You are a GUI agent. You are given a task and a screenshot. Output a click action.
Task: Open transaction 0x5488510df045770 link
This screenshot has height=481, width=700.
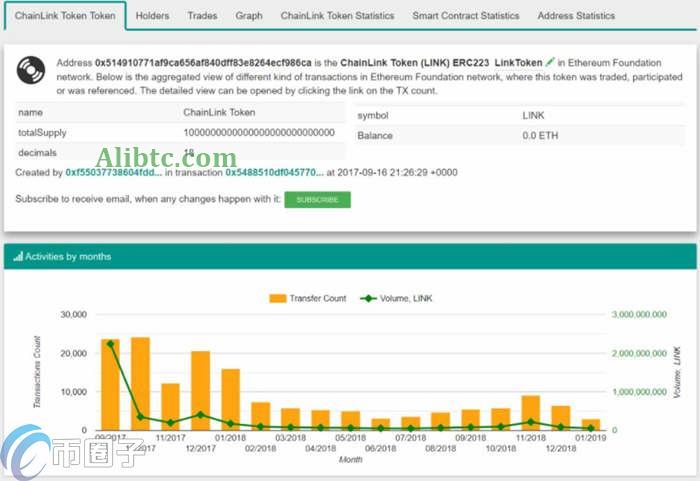click(x=273, y=173)
